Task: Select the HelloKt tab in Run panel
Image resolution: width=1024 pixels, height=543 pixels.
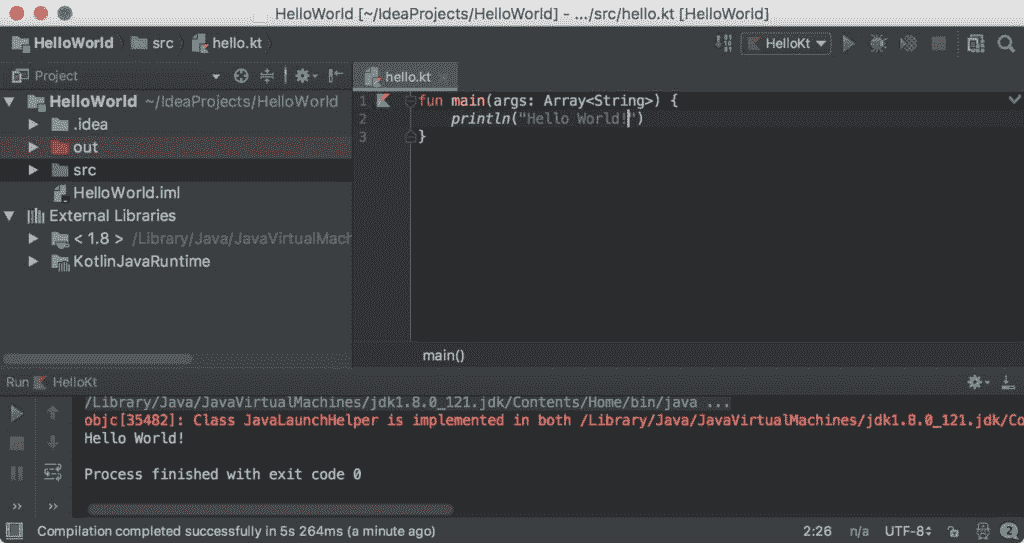Action: [x=65, y=382]
